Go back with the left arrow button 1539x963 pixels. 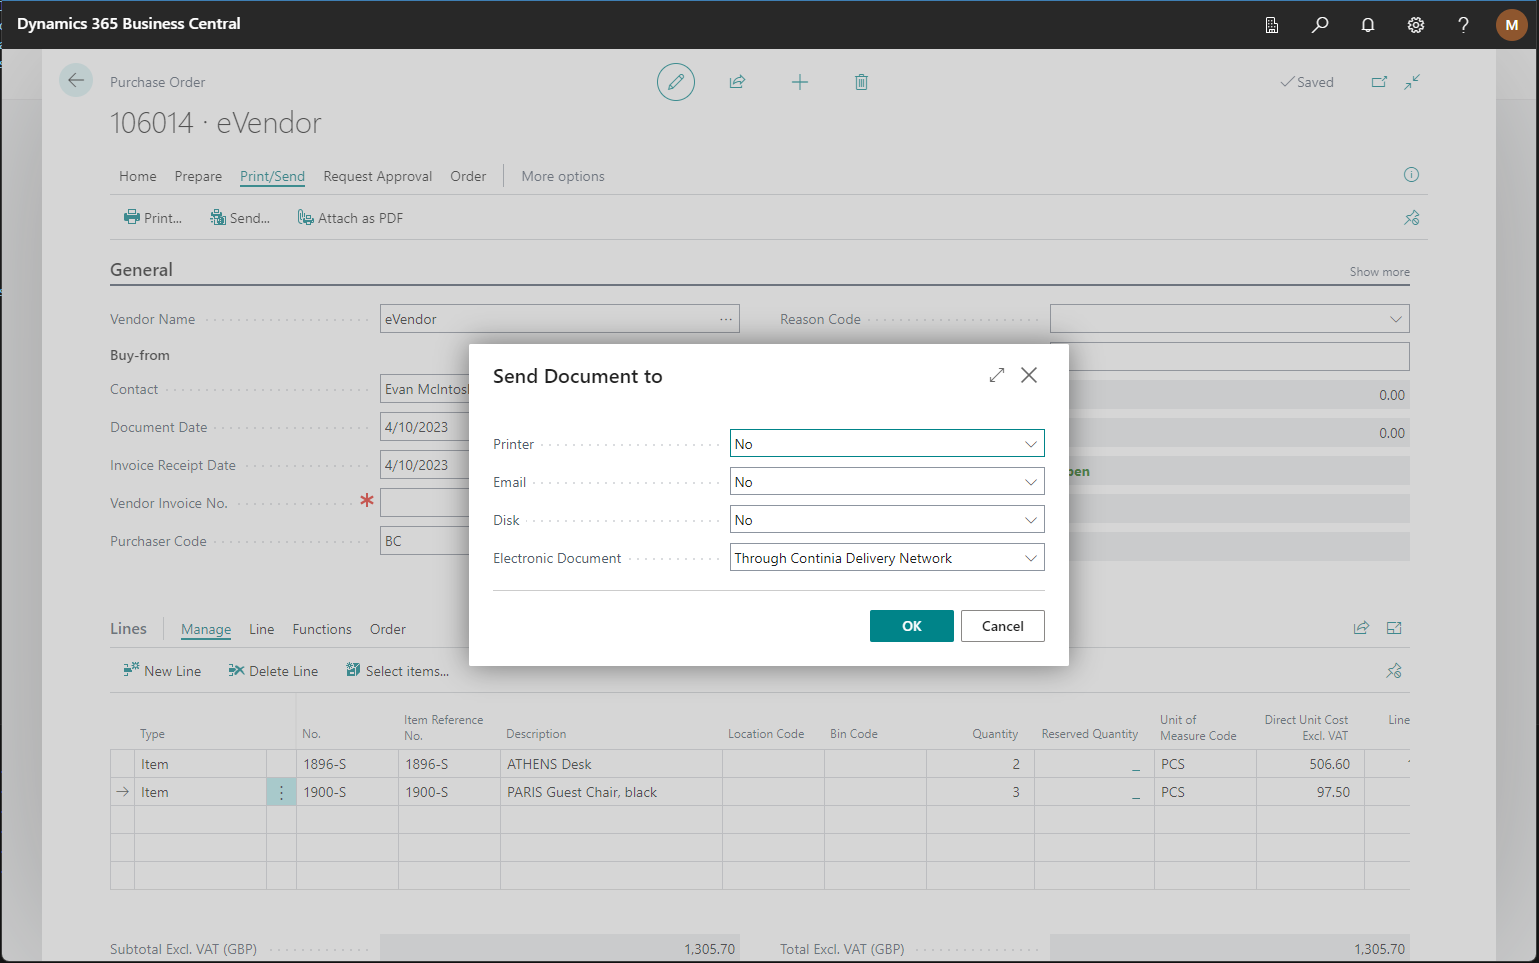pos(76,81)
